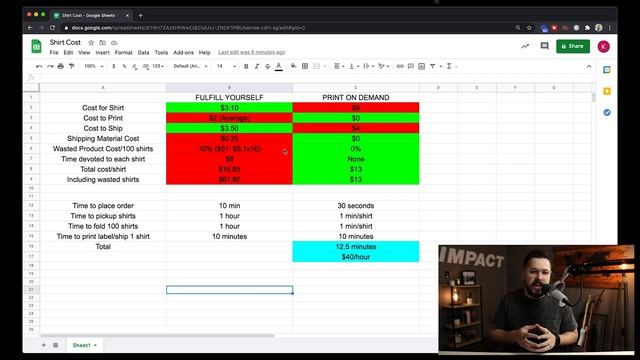The image size is (640, 360).
Task: Open the Format menu
Action: (124, 53)
